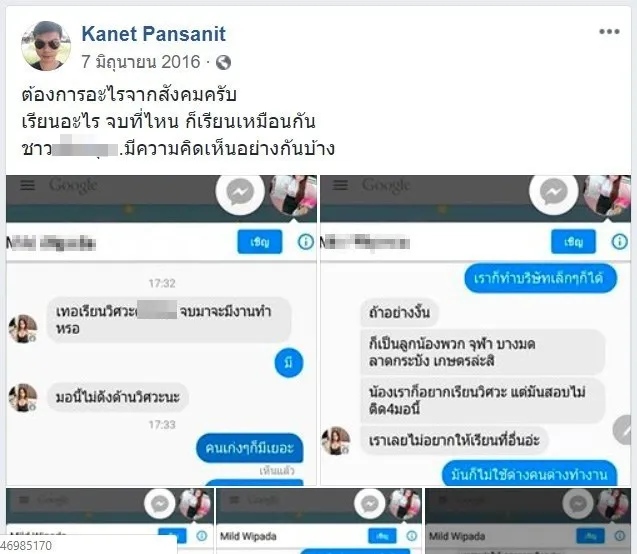The height and width of the screenshot is (554, 637).
Task: Click the chat head photo in second screenshot
Action: coord(607,195)
